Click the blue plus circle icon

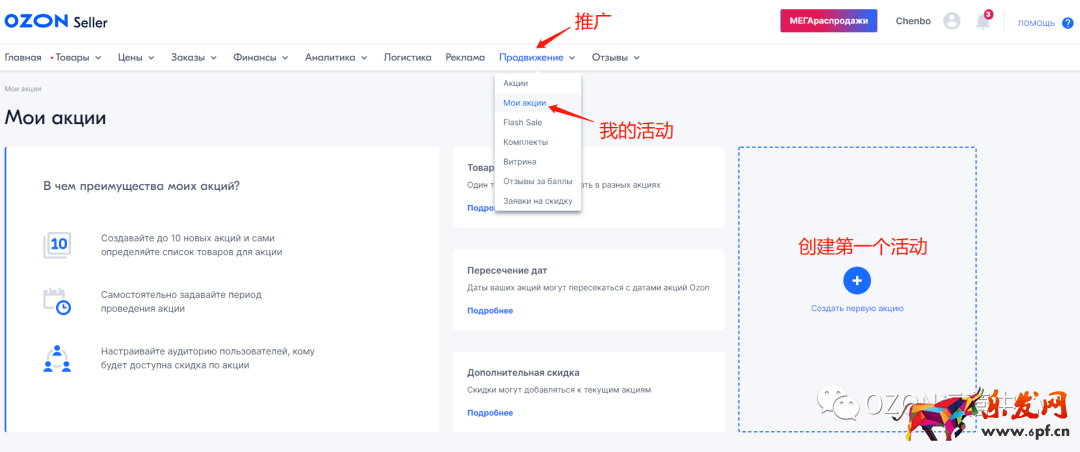click(x=857, y=280)
